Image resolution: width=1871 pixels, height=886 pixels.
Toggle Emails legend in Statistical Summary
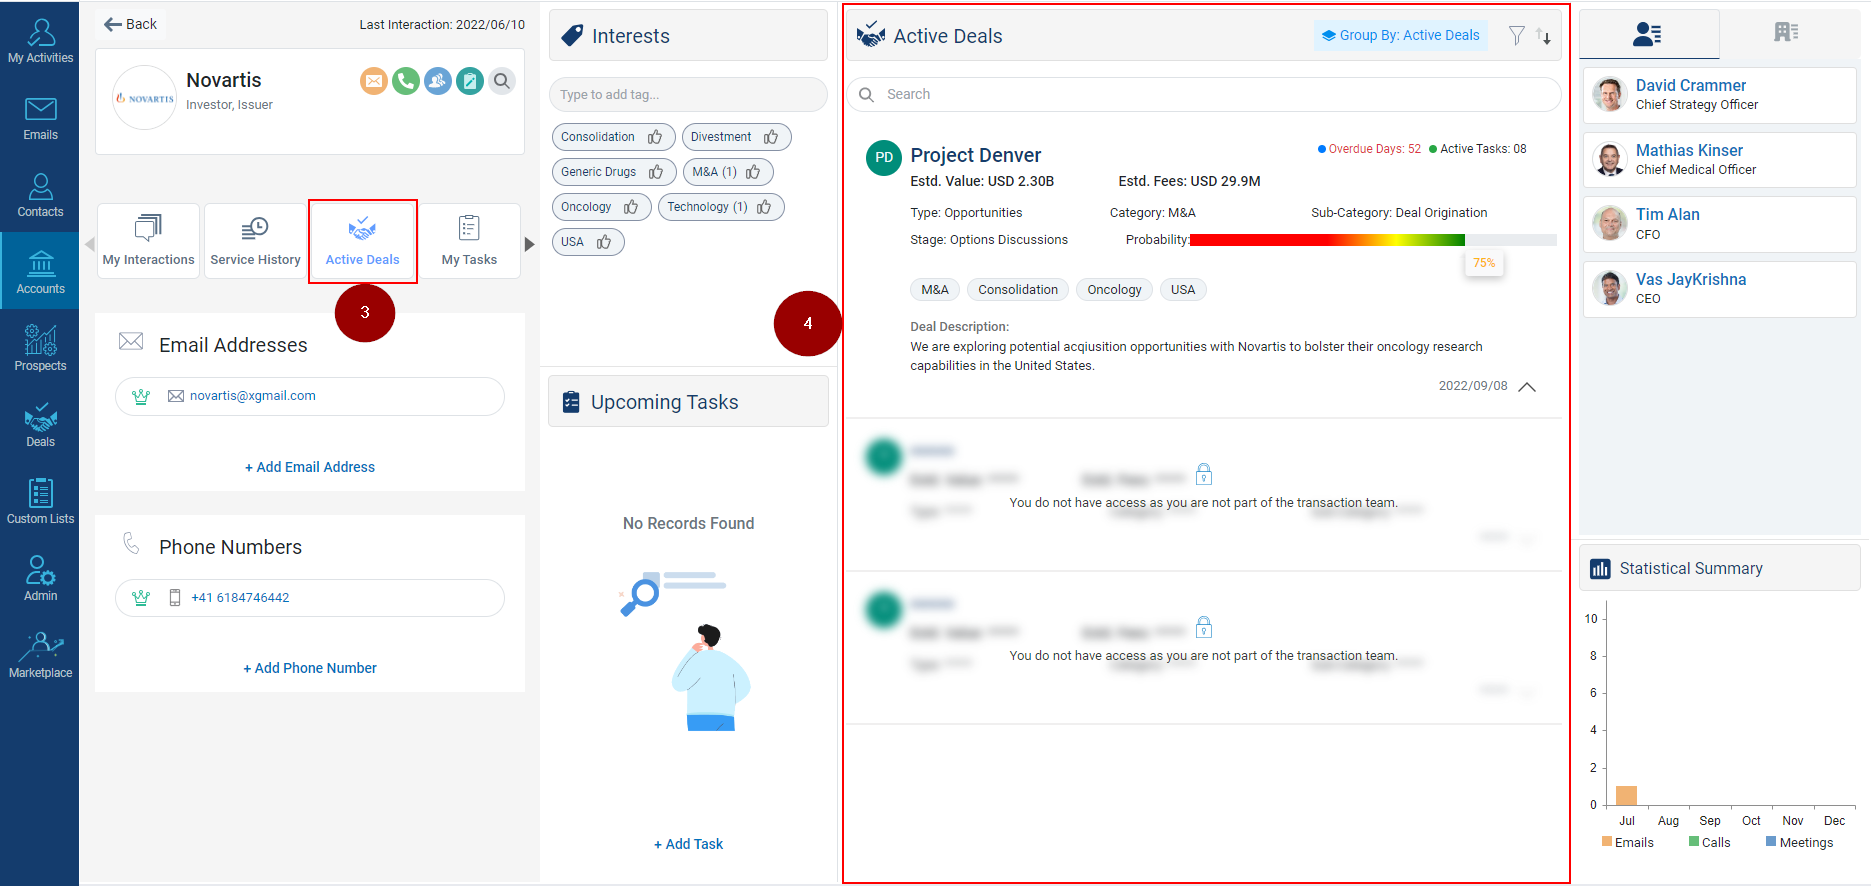coord(1627,842)
